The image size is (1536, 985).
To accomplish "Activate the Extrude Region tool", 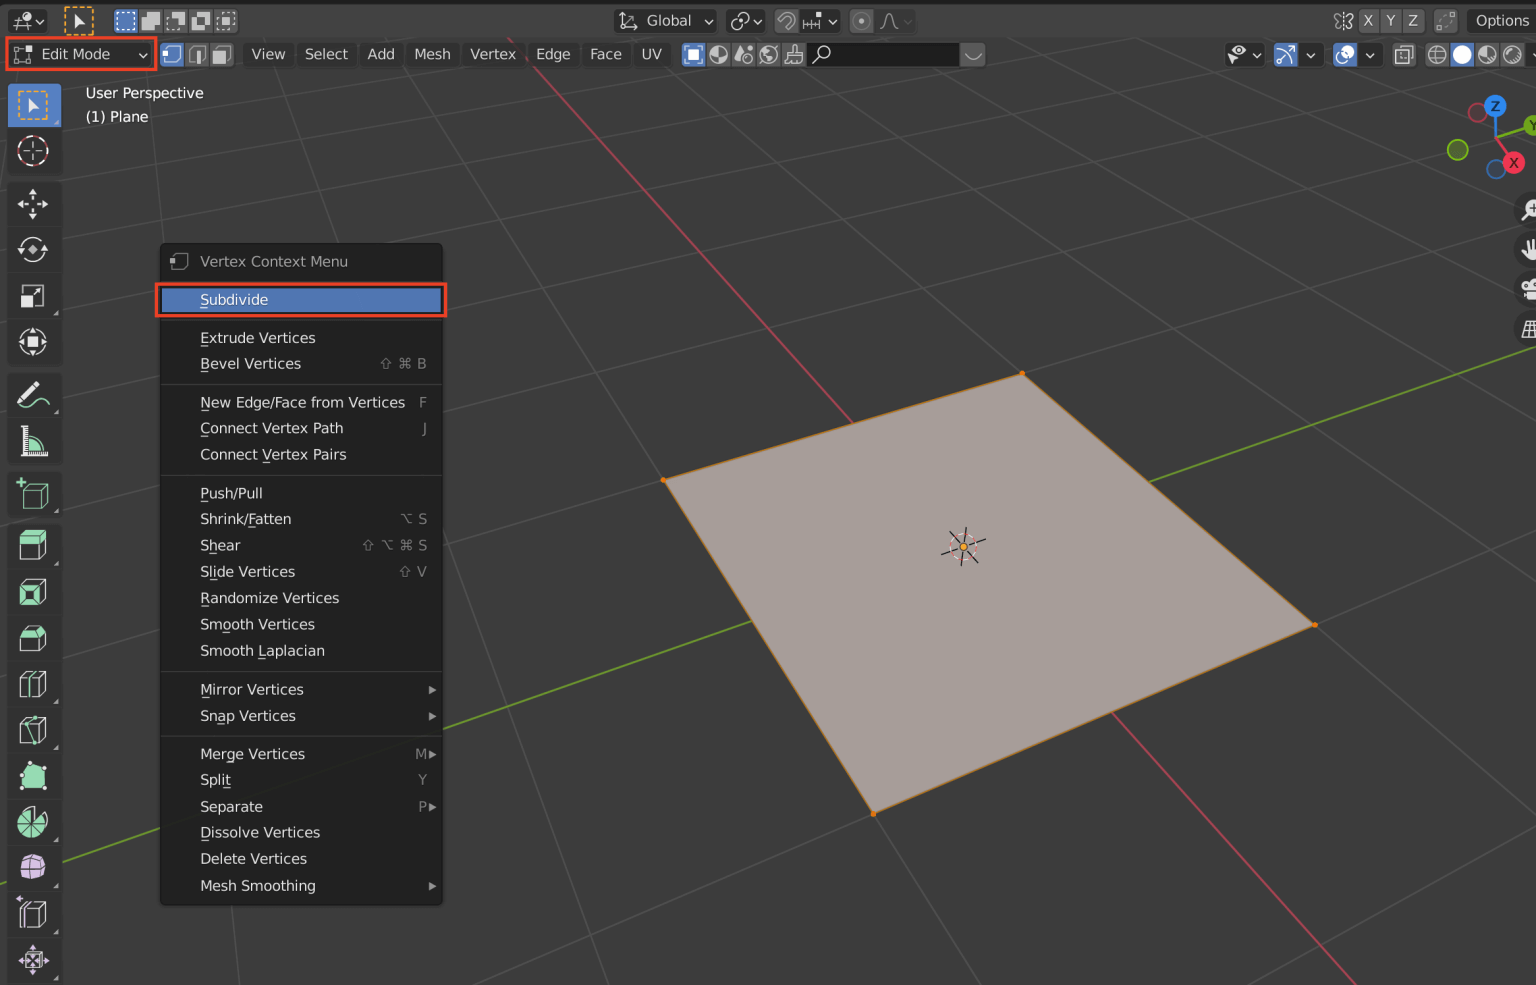I will [33, 544].
